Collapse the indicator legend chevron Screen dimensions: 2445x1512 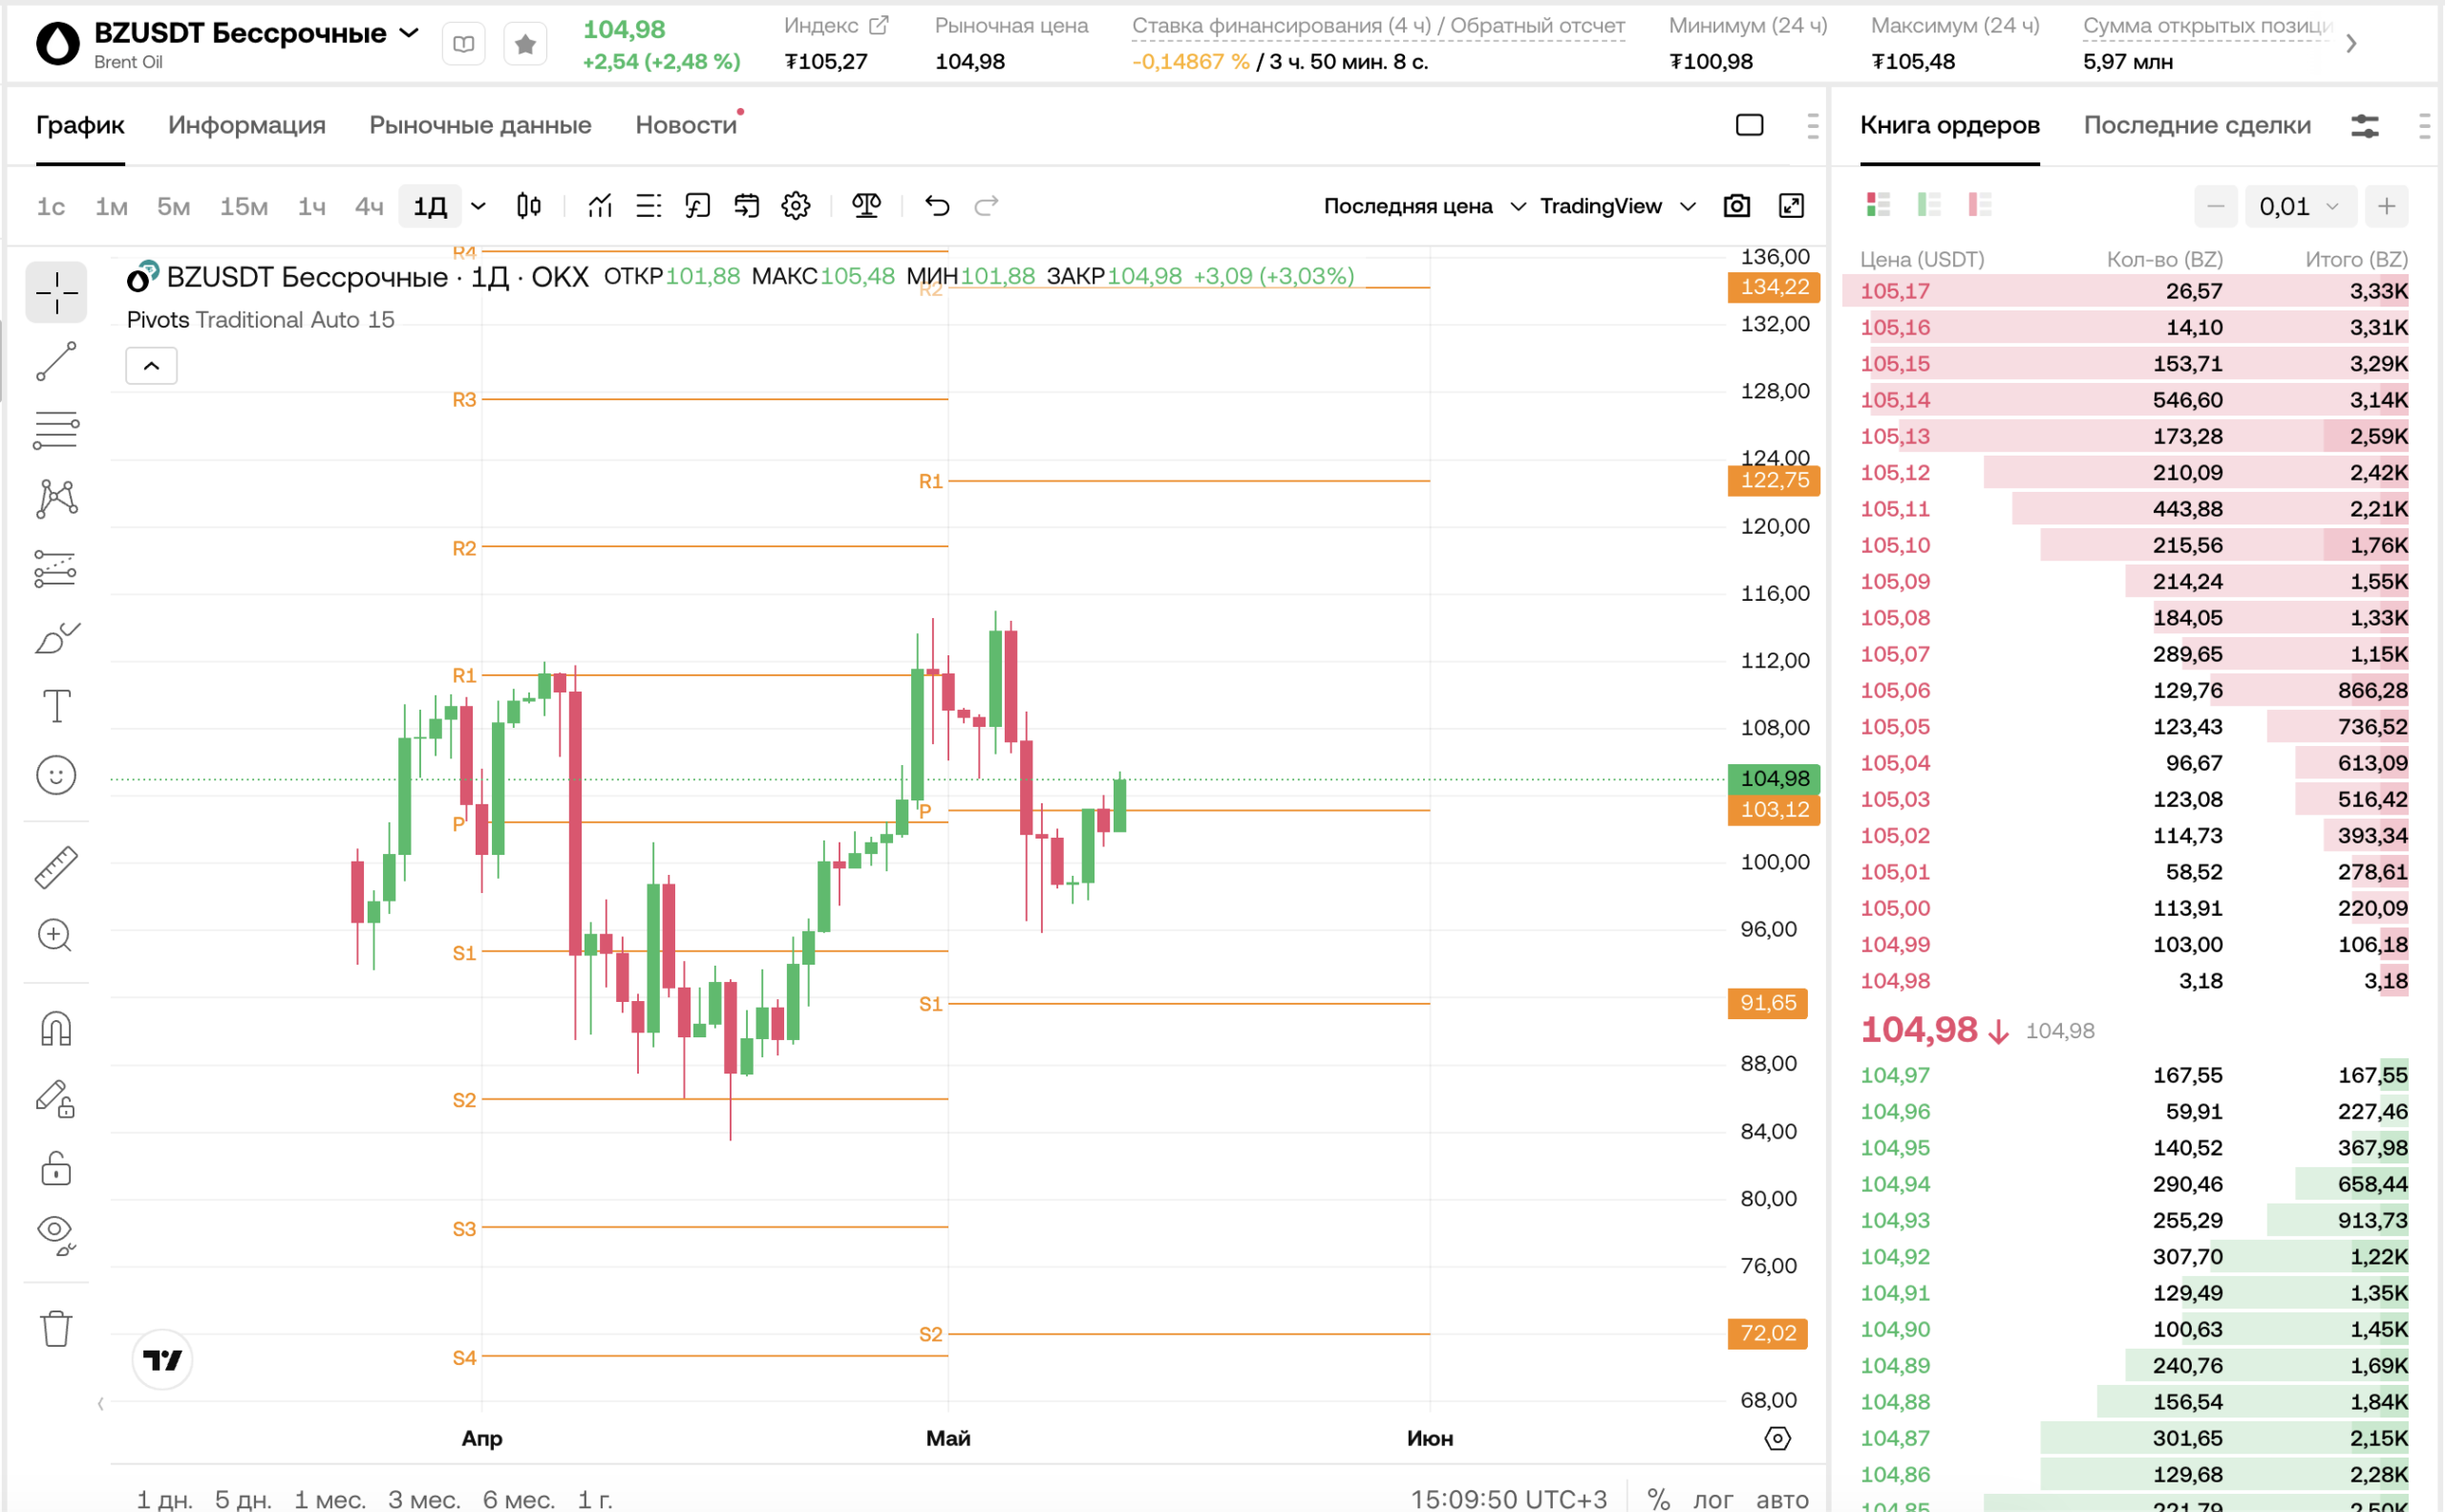(x=151, y=366)
